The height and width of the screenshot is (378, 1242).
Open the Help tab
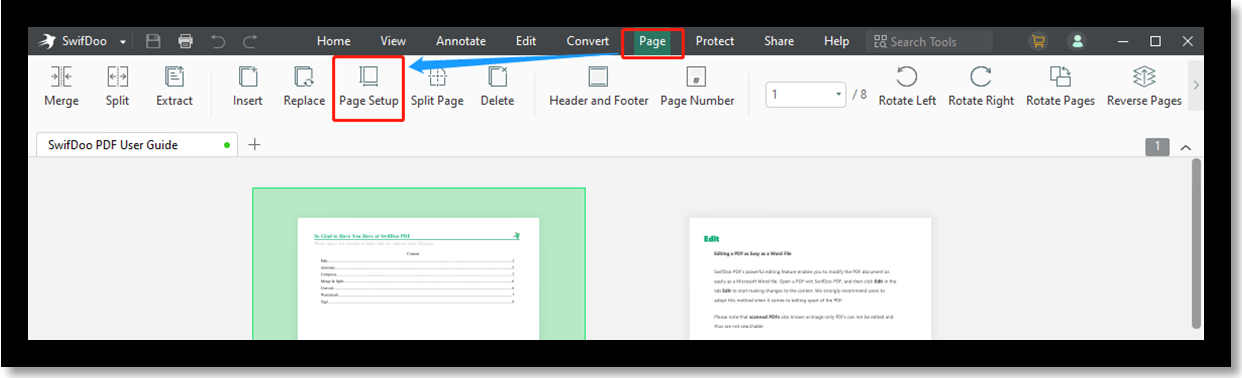point(836,41)
